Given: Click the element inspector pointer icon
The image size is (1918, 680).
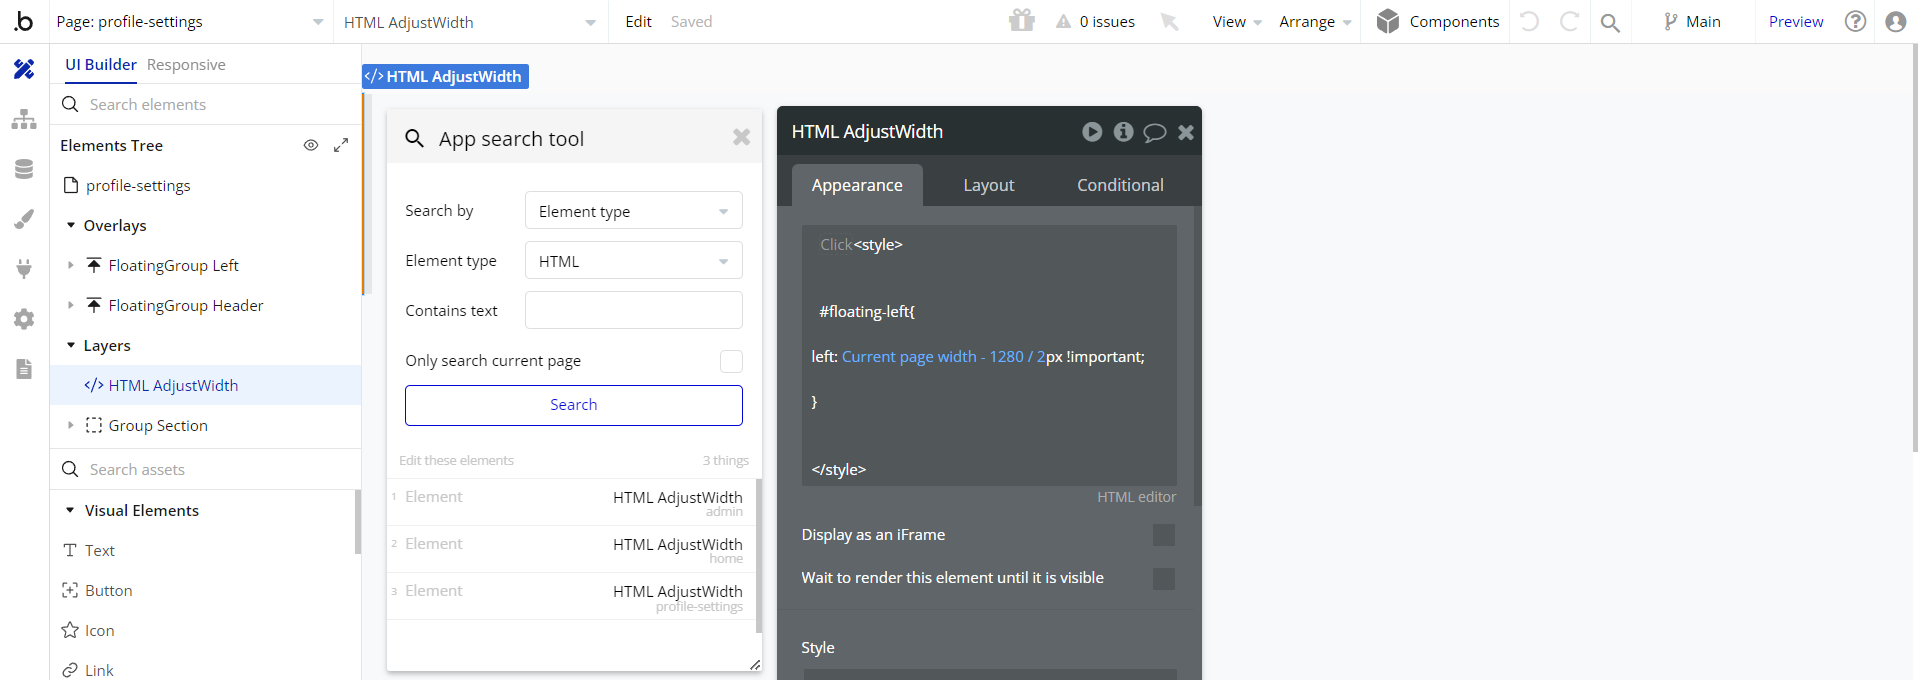Looking at the screenshot, I should tap(1169, 21).
